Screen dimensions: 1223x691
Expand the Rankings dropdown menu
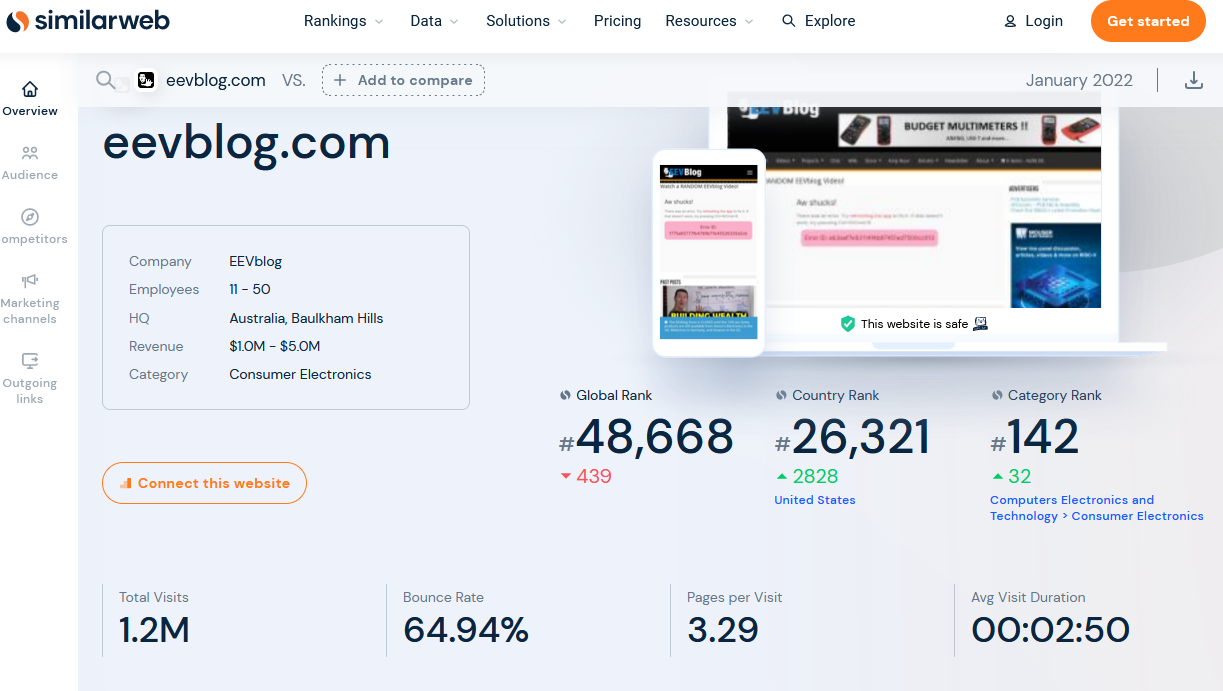point(345,21)
